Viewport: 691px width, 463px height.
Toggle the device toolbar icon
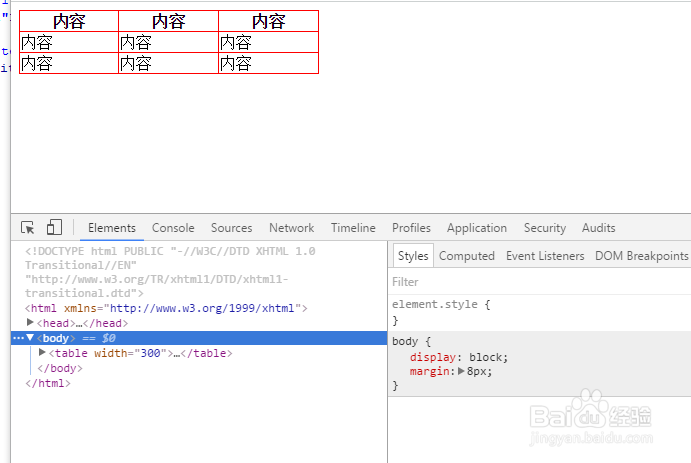(x=54, y=227)
